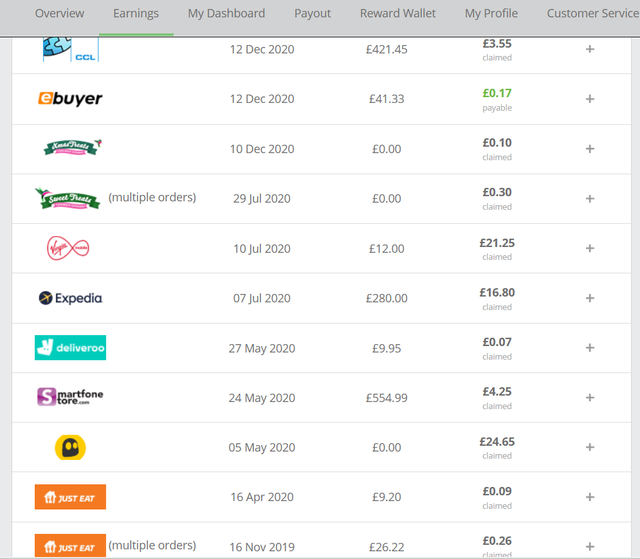Click Sweet Treats (multiple orders) label
Viewport: 640px width, 559px height.
pos(152,197)
